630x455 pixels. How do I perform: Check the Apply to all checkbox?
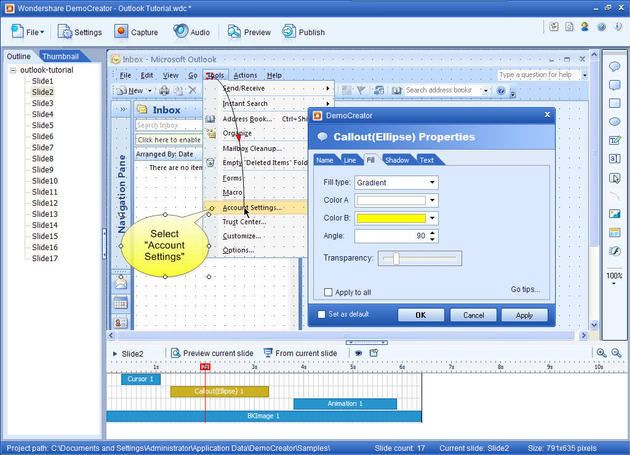[x=328, y=292]
